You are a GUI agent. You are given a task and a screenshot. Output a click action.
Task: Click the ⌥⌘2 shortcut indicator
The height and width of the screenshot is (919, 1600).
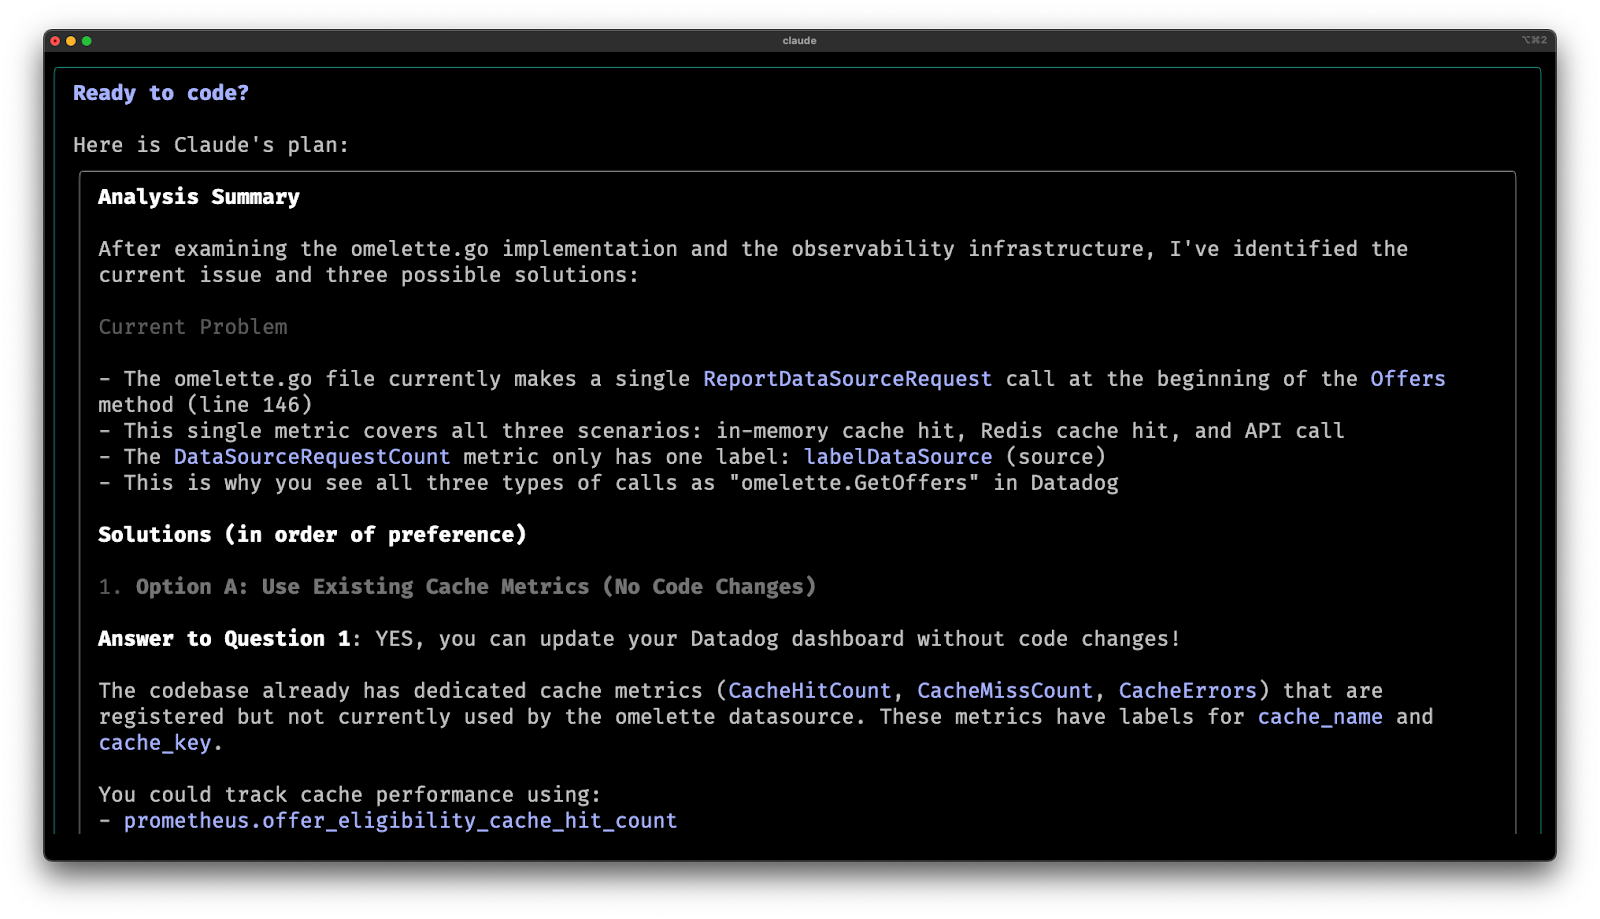point(1536,41)
